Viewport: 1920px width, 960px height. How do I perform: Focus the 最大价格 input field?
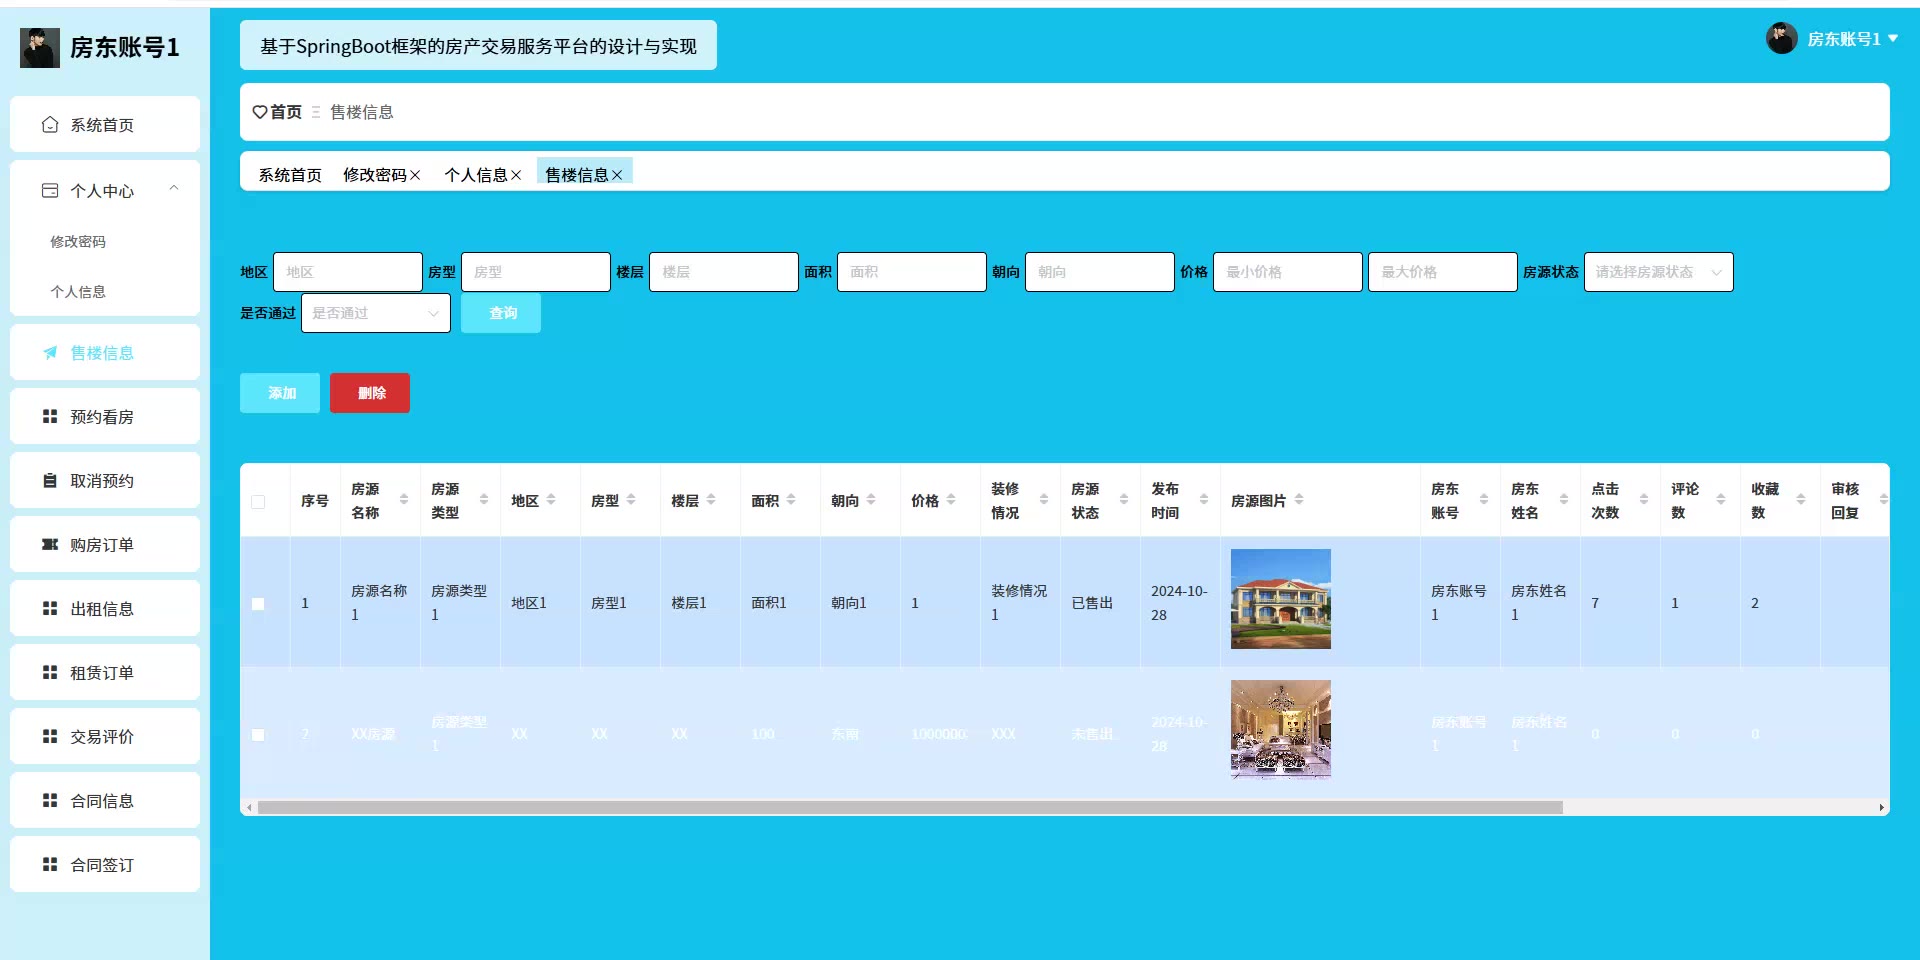1443,272
